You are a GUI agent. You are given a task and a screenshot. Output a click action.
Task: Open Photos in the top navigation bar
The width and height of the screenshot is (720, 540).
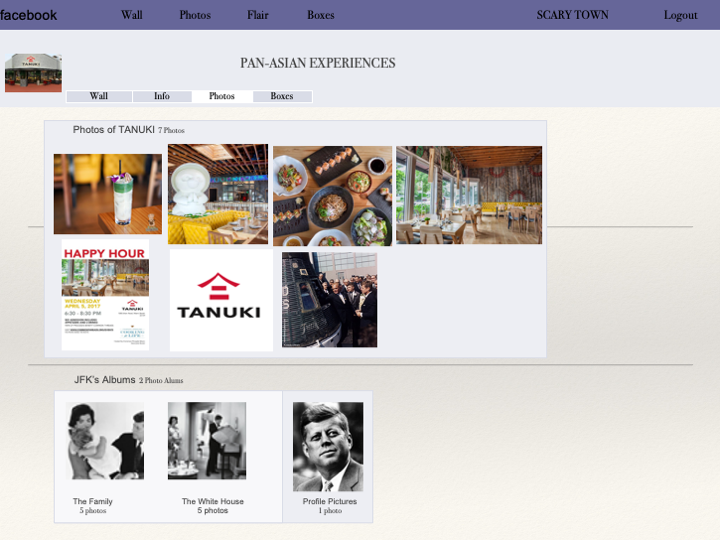tap(195, 15)
